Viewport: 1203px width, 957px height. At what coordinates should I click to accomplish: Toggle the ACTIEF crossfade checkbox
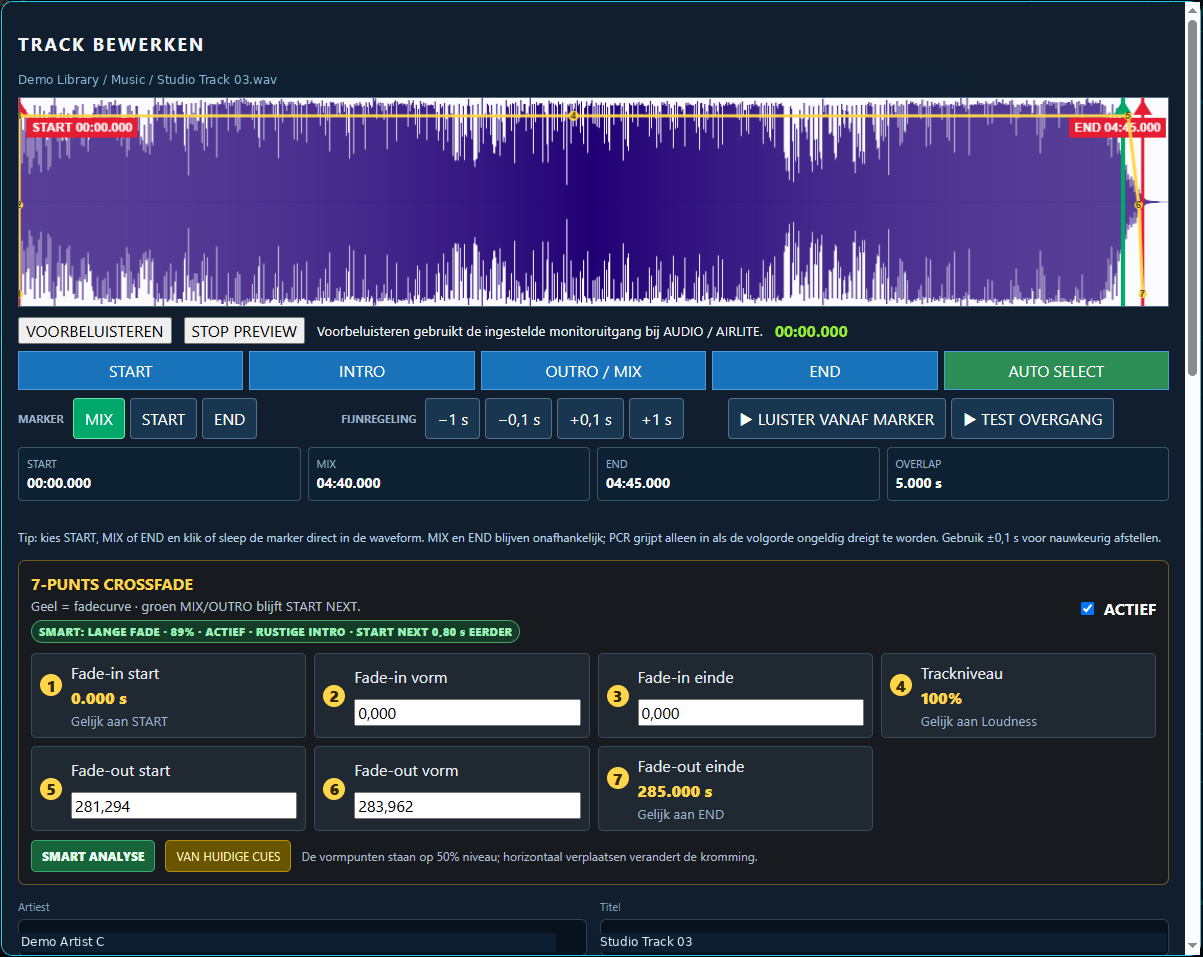[x=1088, y=609]
